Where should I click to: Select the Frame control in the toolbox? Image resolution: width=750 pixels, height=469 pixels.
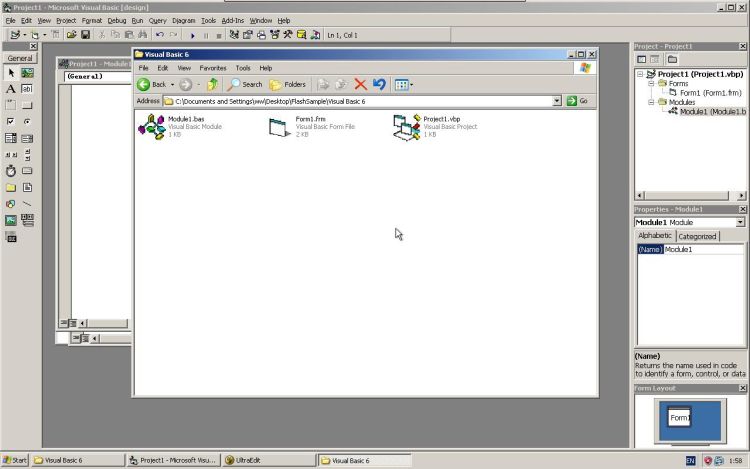11,105
